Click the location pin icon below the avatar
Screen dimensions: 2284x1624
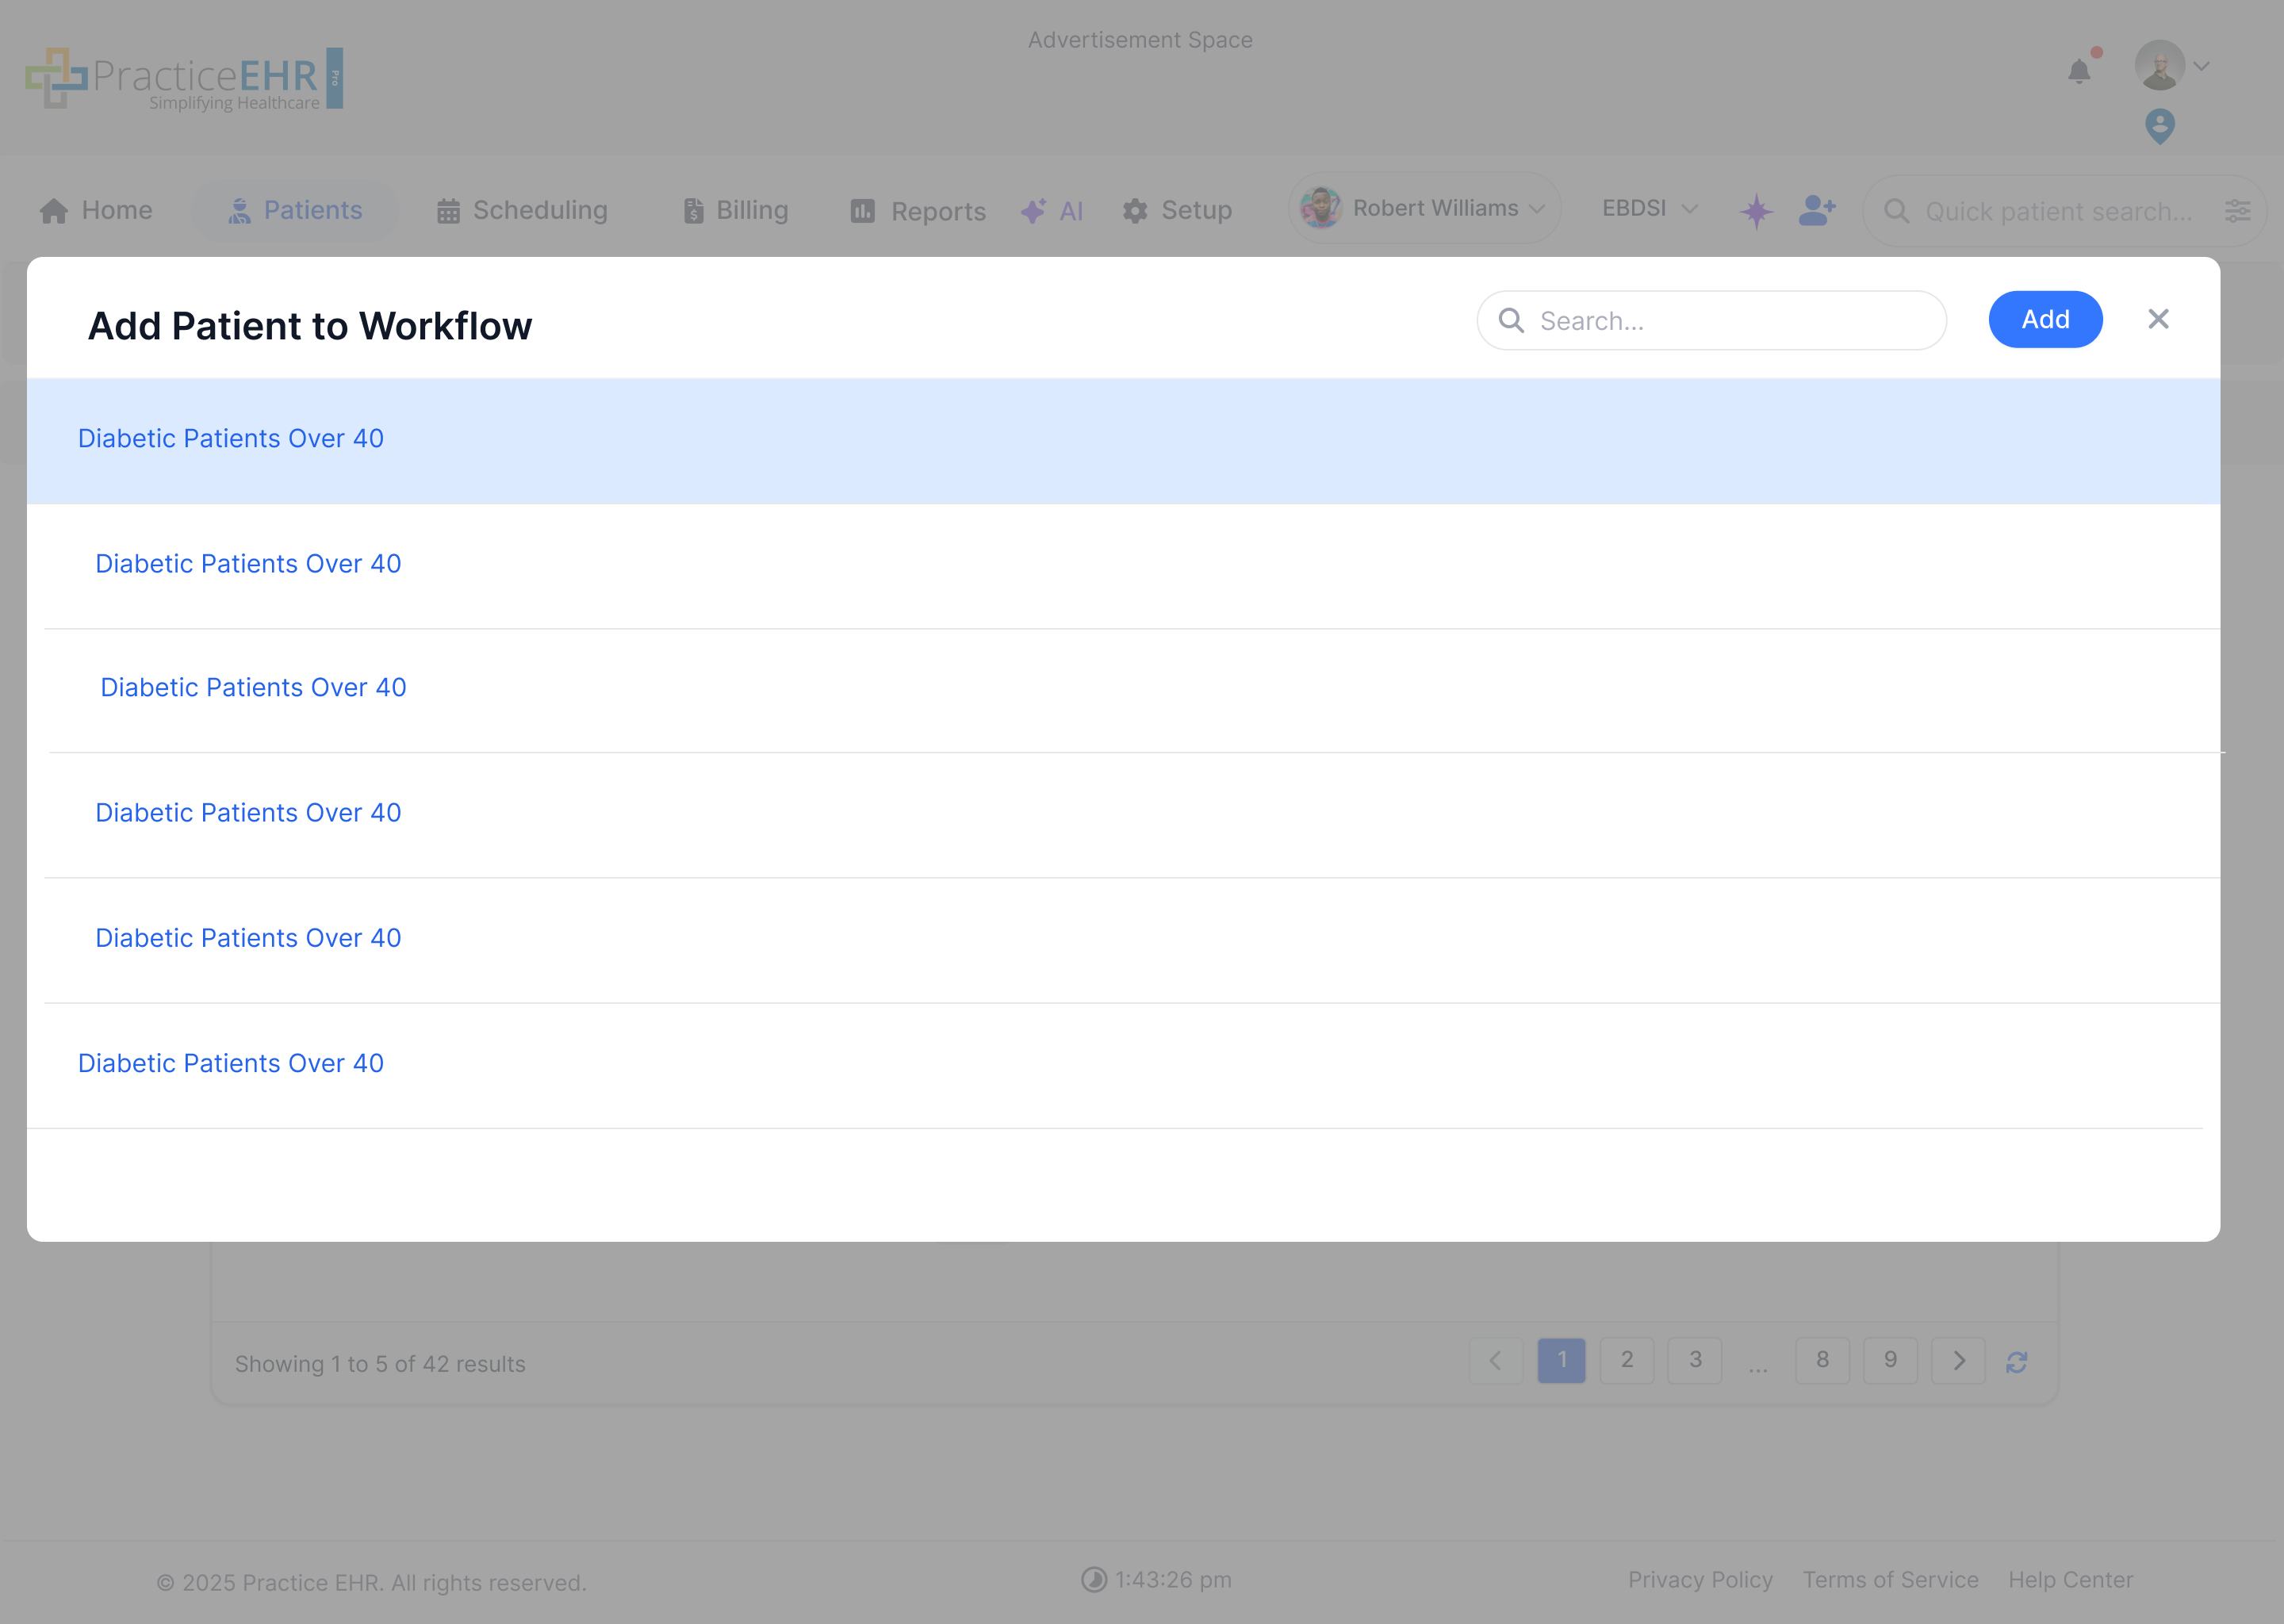click(x=2159, y=126)
